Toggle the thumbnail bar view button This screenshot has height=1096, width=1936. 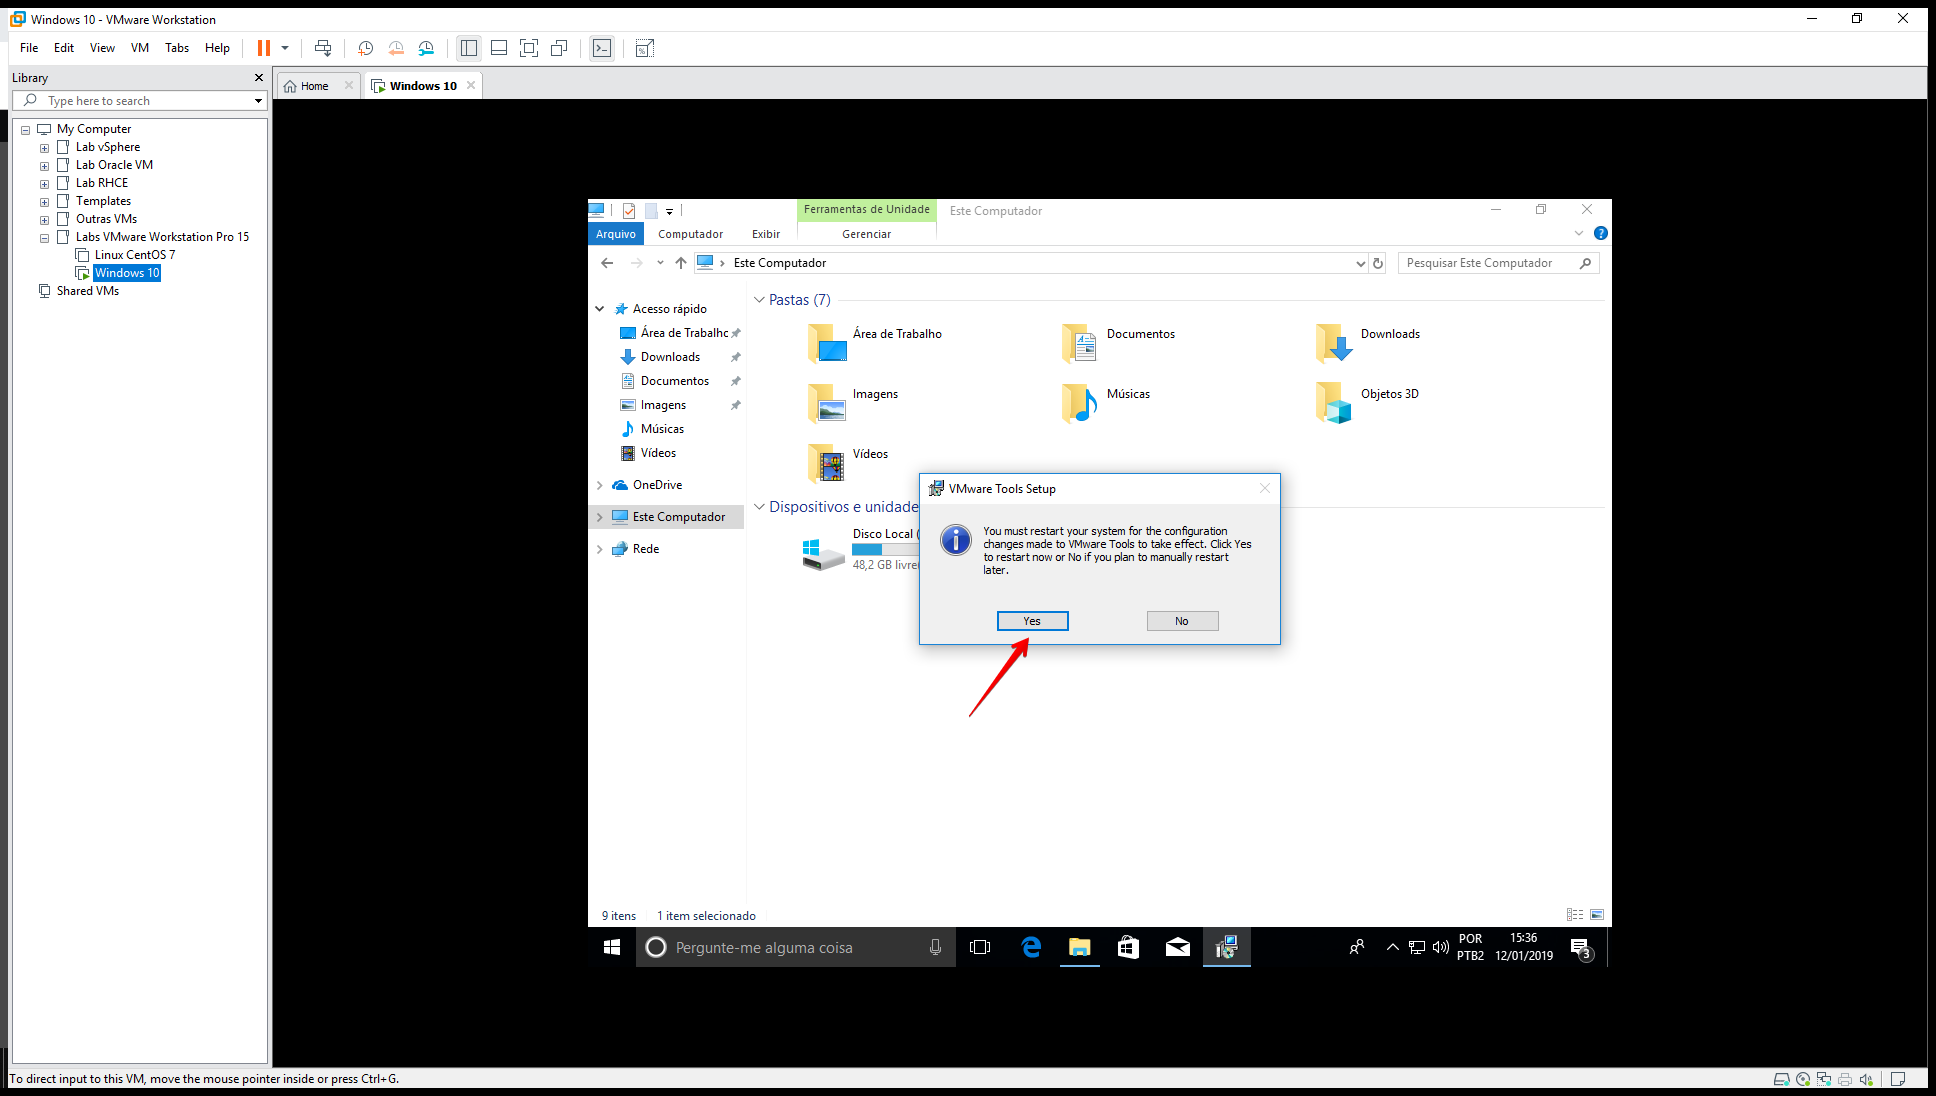(499, 48)
